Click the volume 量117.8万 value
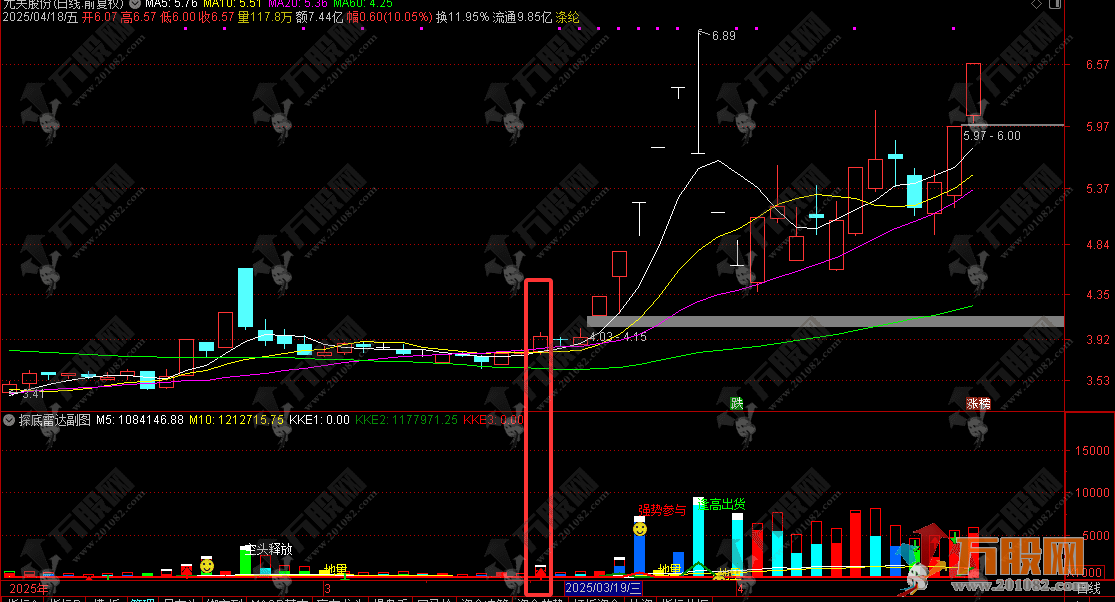 [x=265, y=17]
